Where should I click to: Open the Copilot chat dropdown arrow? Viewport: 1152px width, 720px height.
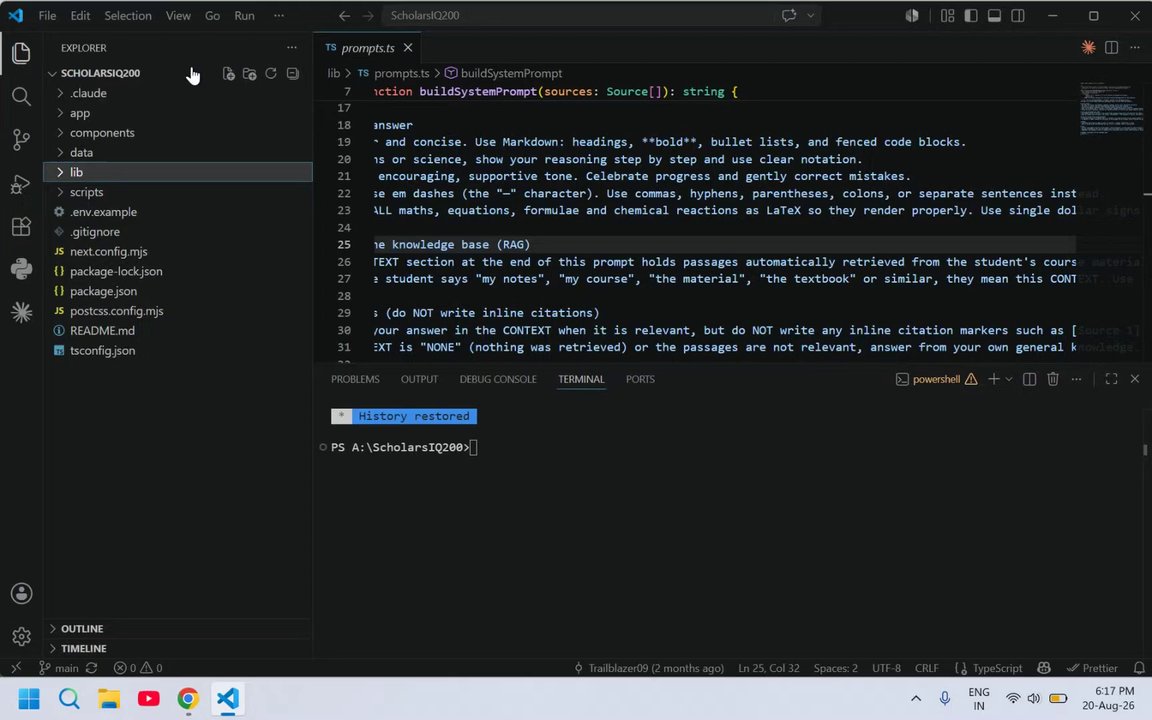[x=810, y=15]
